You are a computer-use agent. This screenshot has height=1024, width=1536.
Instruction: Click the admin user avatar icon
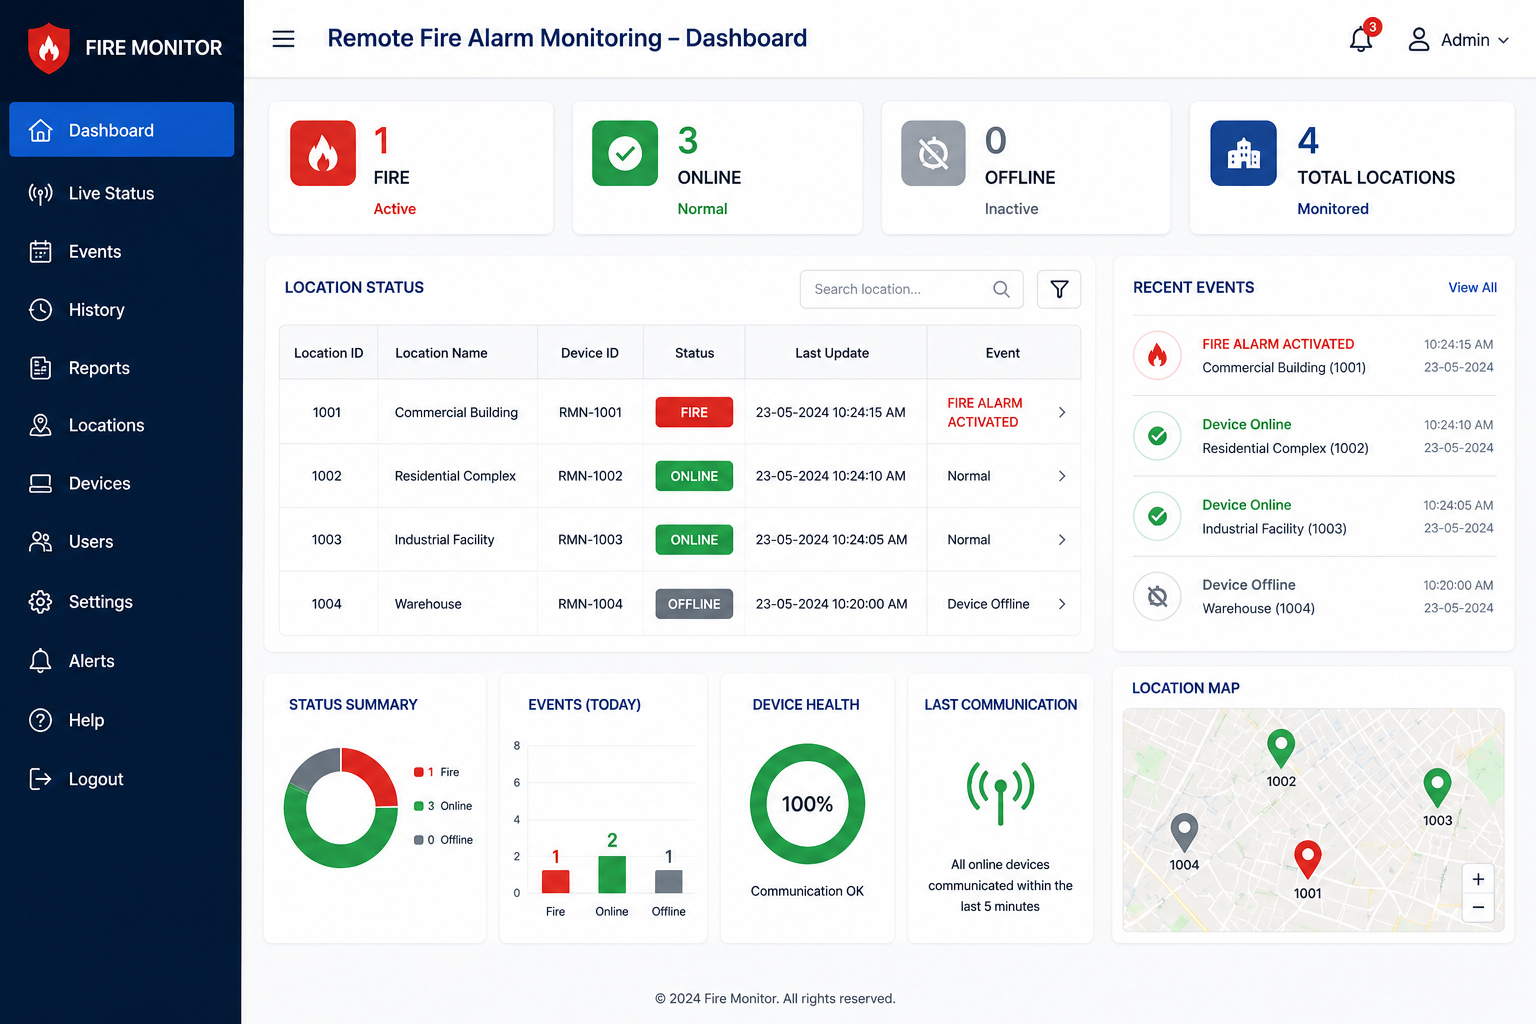tap(1418, 39)
